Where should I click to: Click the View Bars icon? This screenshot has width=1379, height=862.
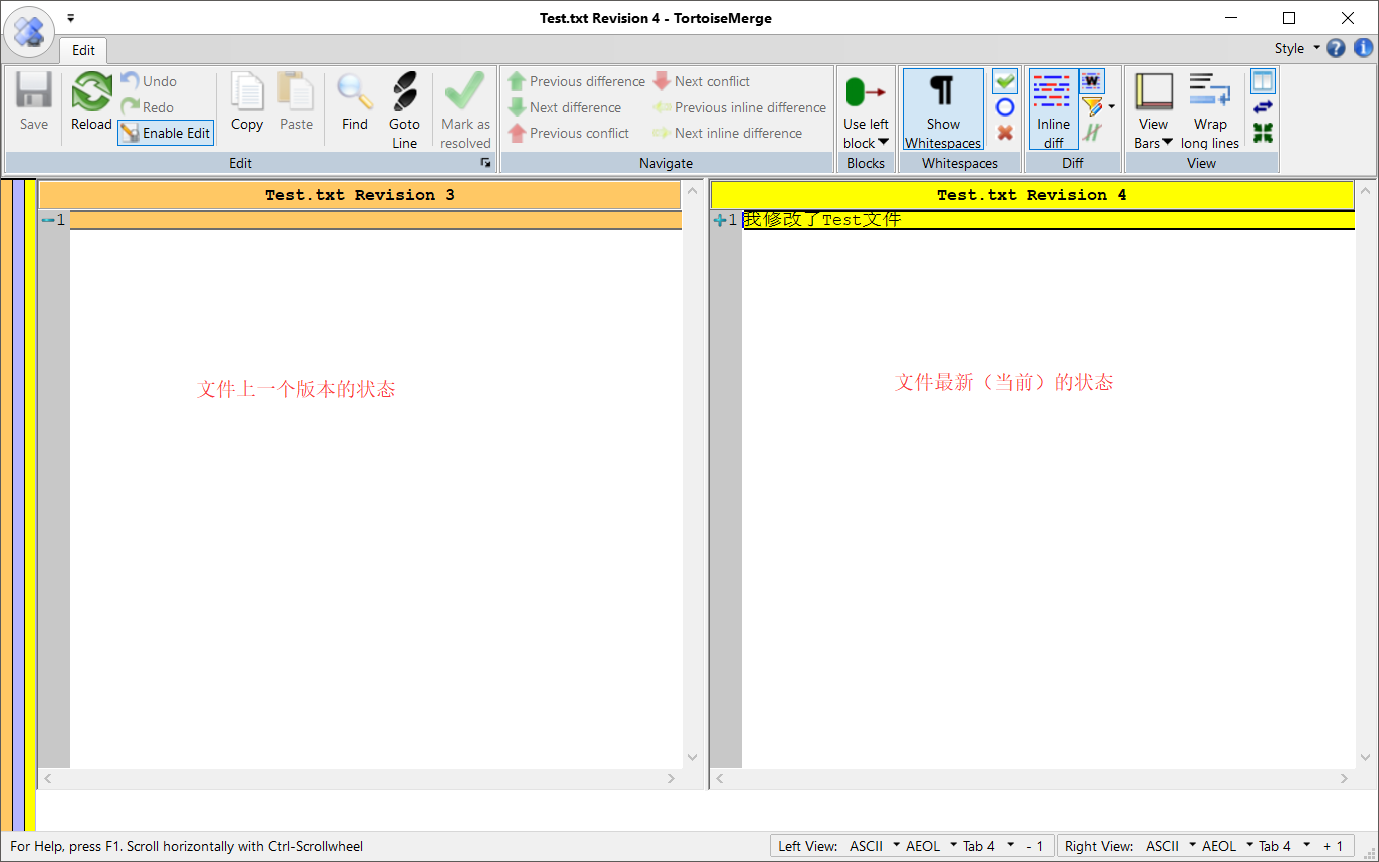point(1154,92)
